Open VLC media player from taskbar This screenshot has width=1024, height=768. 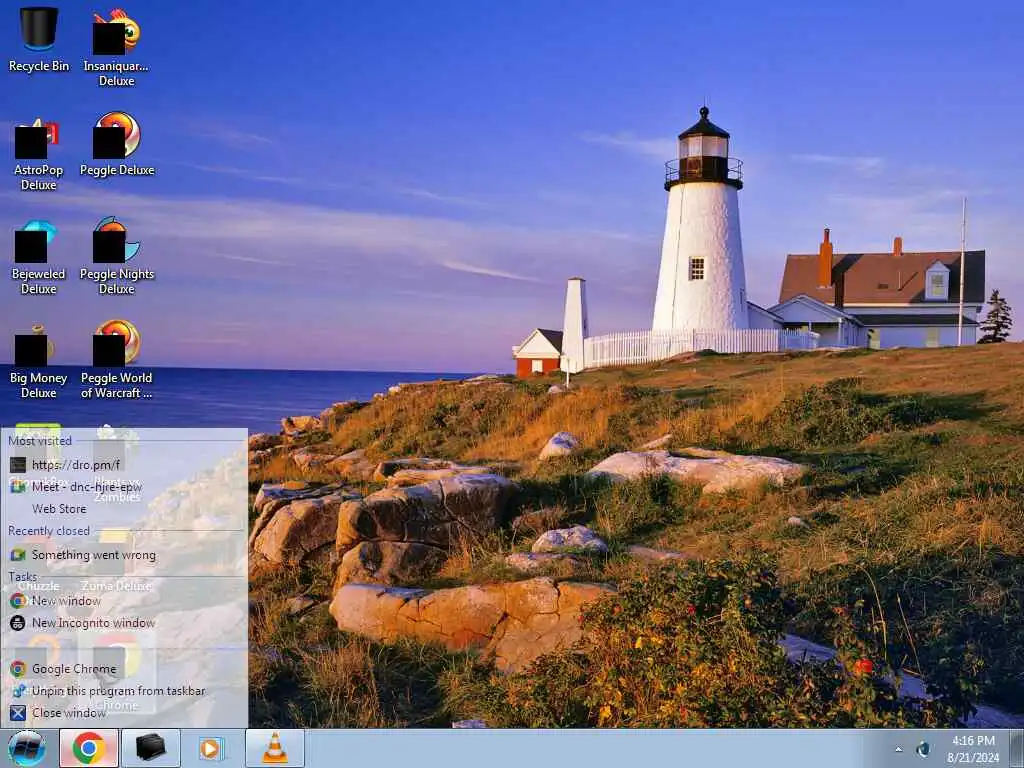pyautogui.click(x=274, y=748)
